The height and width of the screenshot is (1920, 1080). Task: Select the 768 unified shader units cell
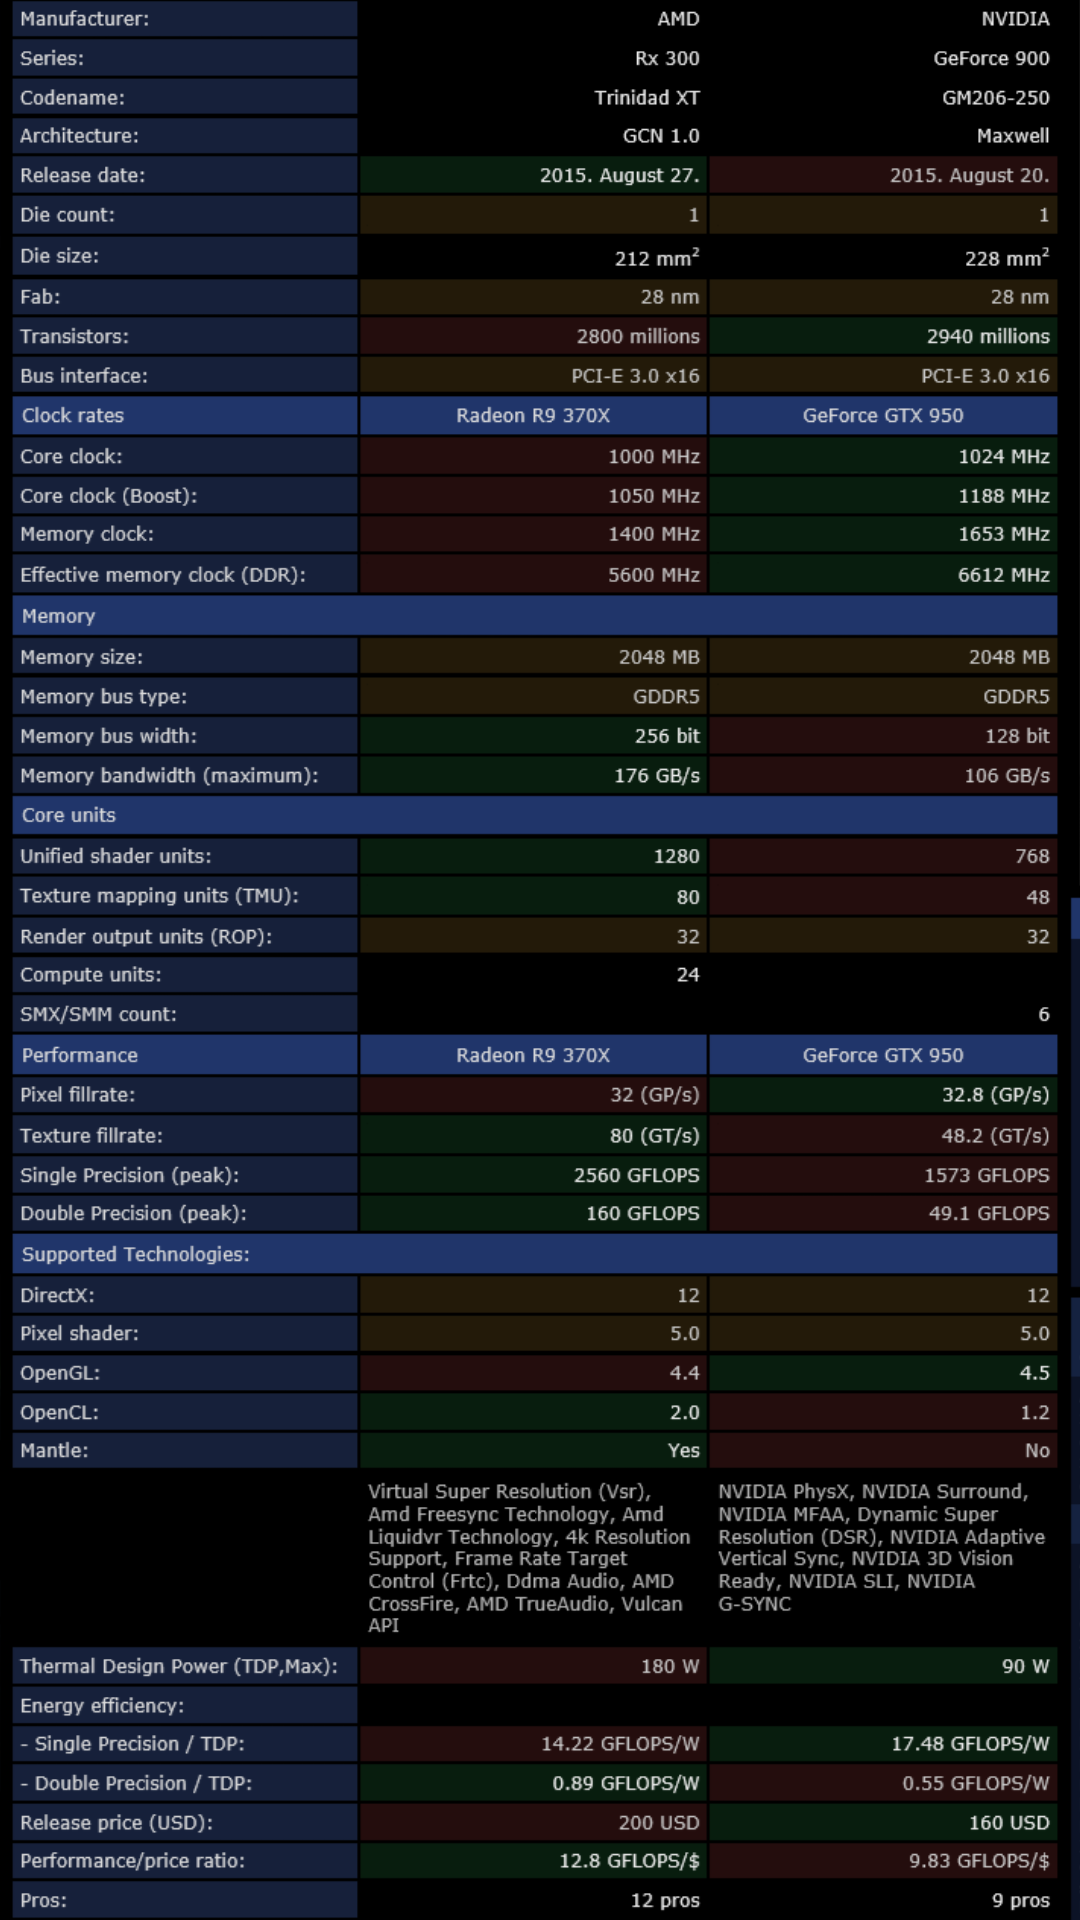883,856
